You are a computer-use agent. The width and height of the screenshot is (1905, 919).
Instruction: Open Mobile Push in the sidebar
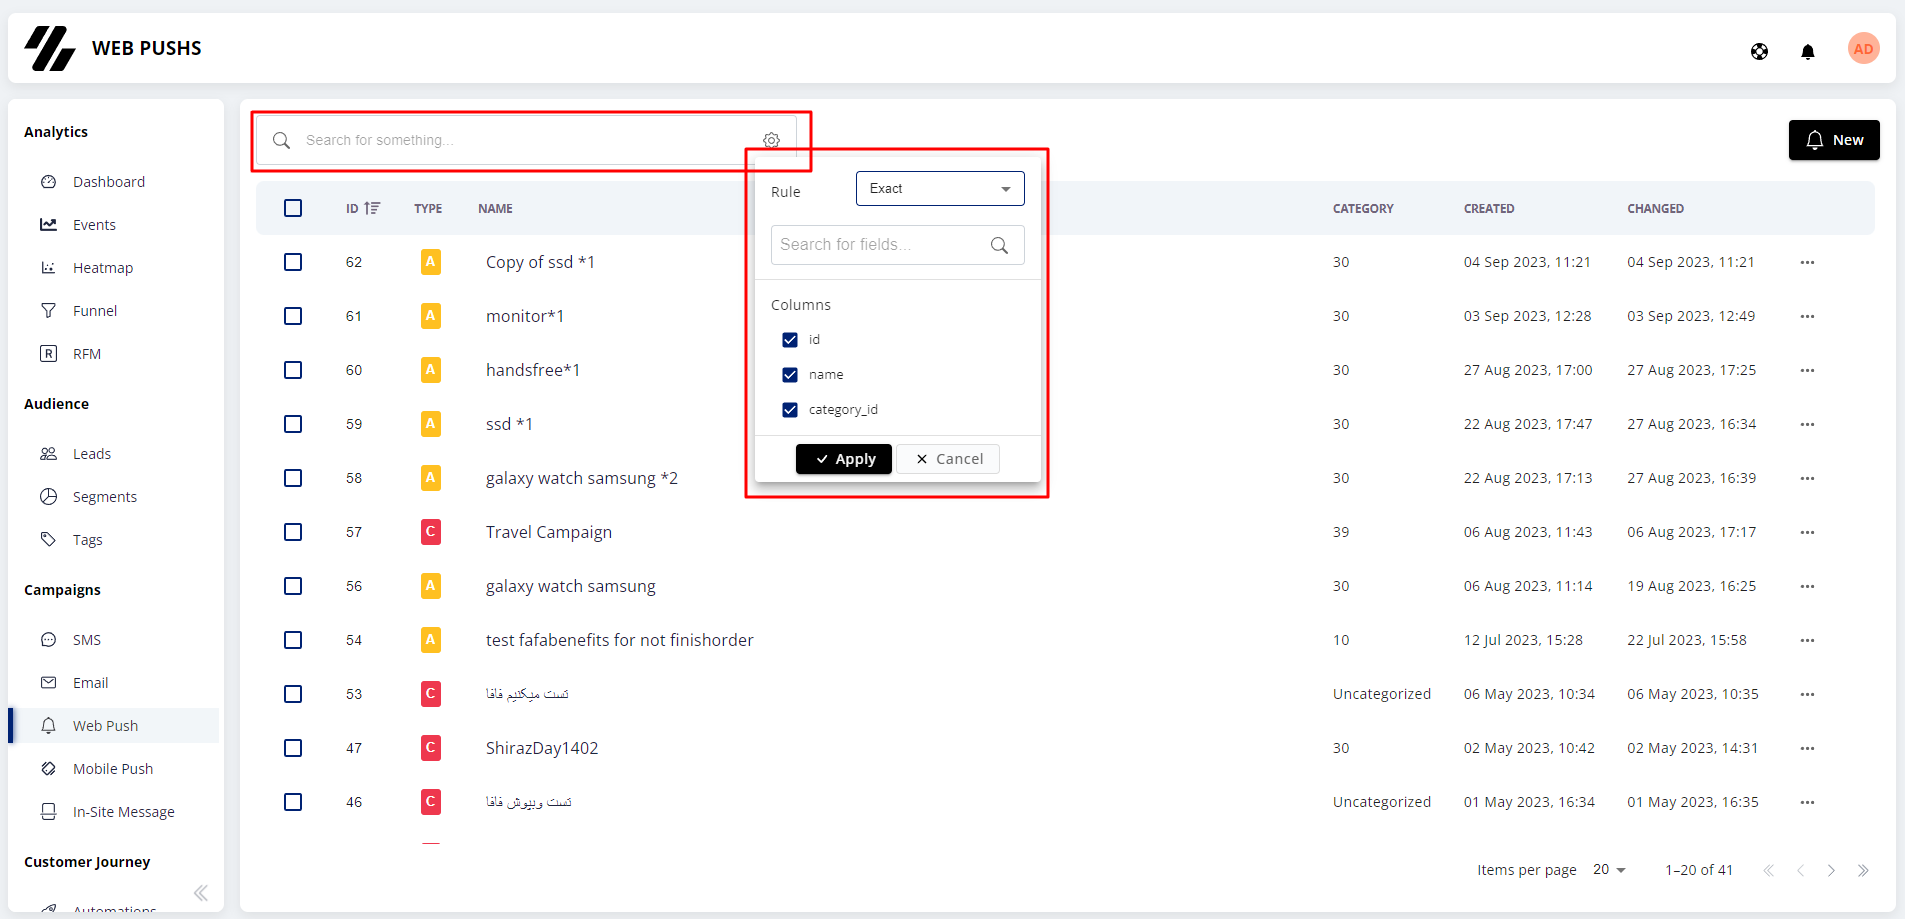point(113,769)
